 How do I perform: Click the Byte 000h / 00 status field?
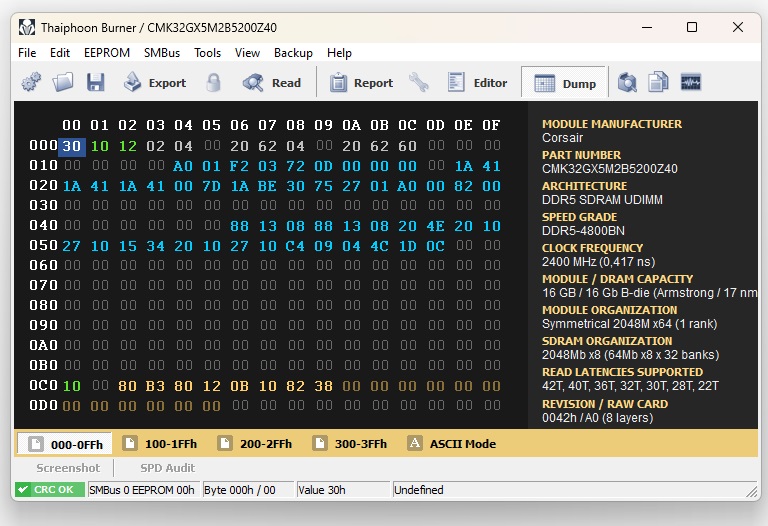pos(248,490)
